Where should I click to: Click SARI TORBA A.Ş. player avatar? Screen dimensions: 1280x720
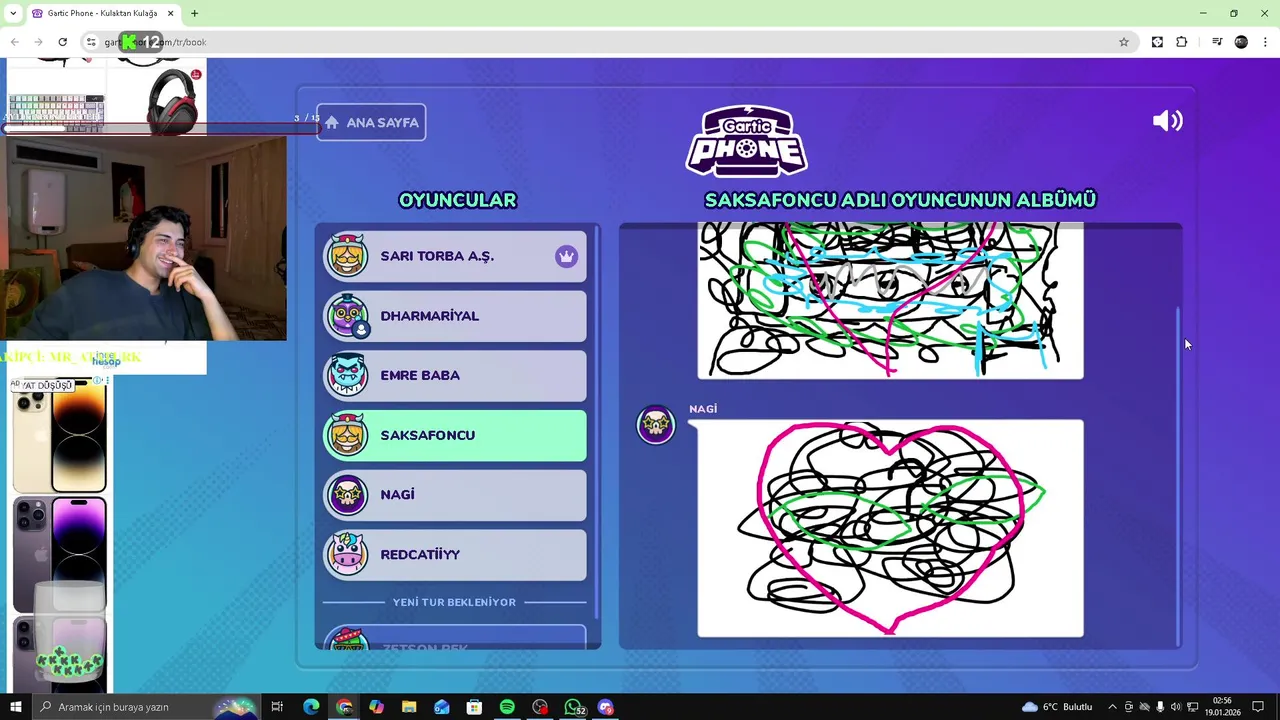(x=348, y=256)
